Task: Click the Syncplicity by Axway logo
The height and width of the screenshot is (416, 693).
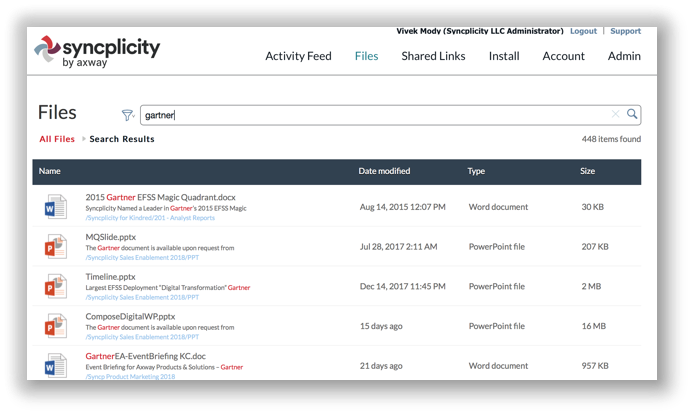Action: [x=96, y=53]
